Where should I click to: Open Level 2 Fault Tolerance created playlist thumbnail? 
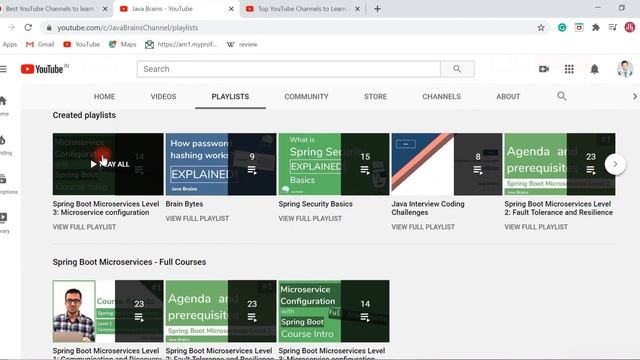click(560, 164)
